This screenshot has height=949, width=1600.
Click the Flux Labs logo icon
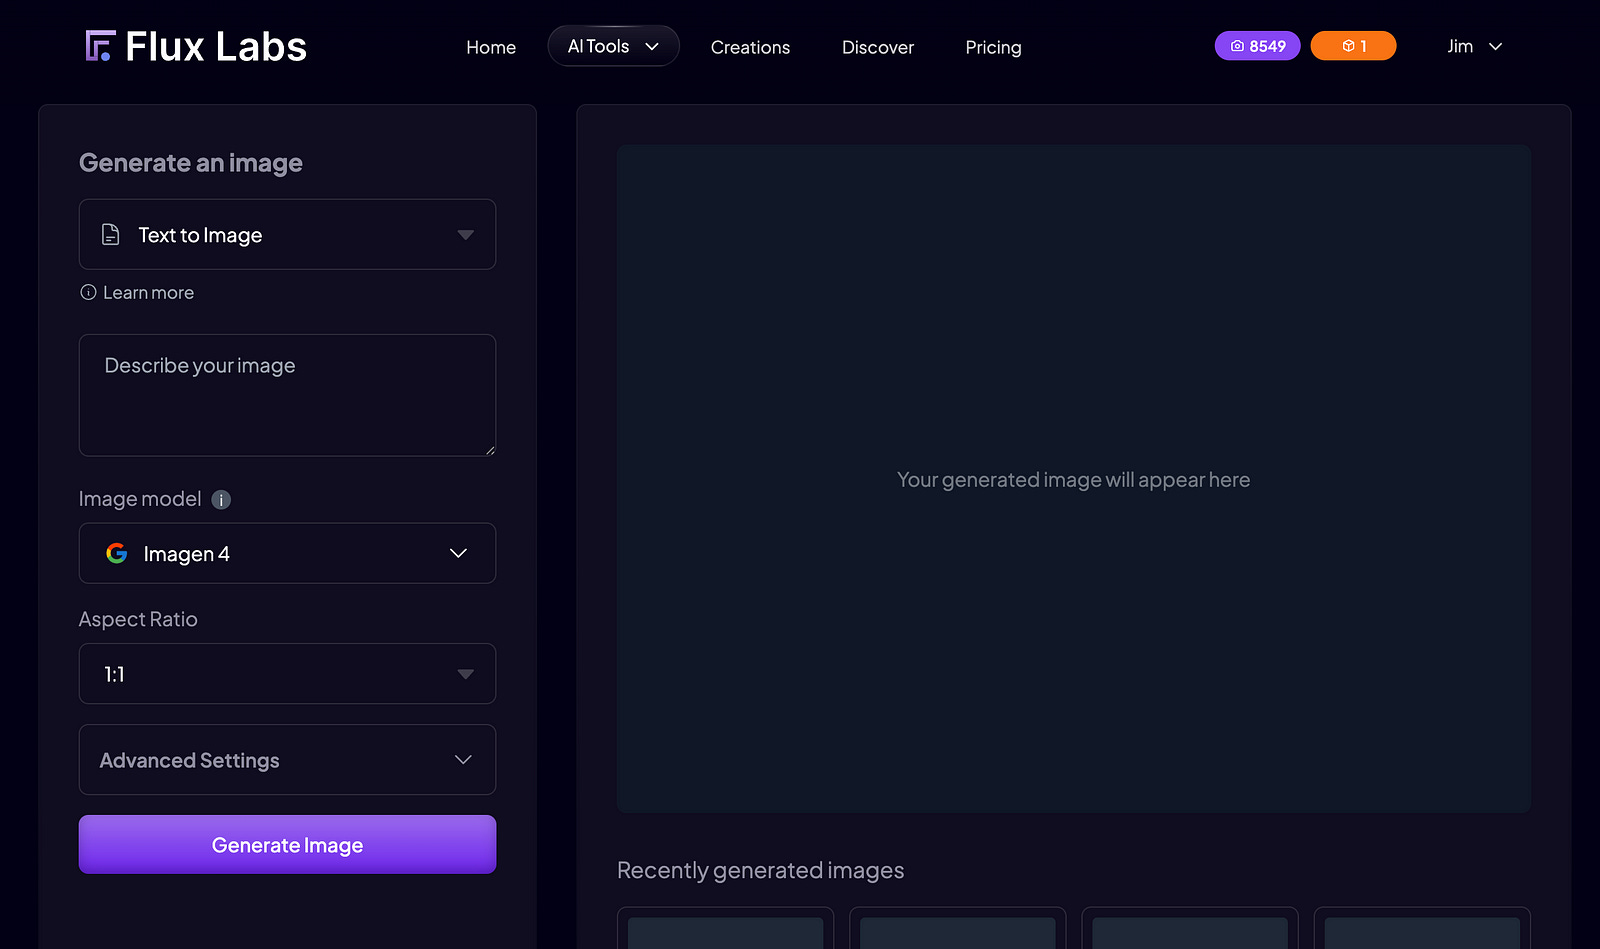(x=100, y=46)
